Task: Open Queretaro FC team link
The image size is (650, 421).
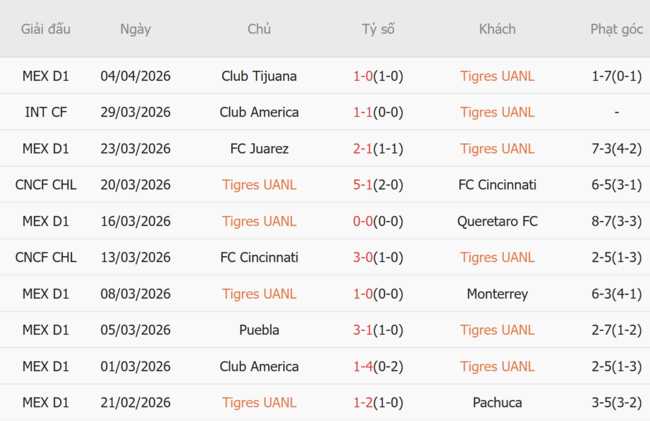Action: (497, 221)
